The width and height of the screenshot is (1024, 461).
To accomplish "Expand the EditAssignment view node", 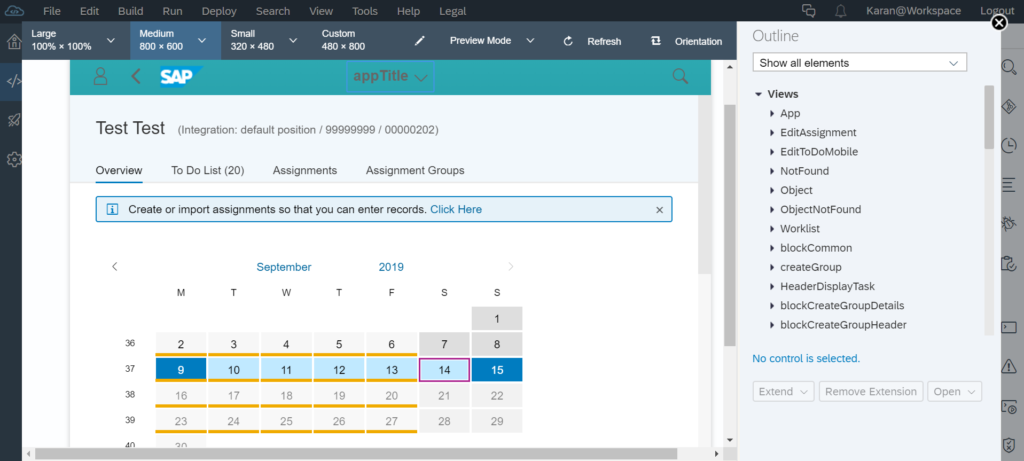I will click(x=773, y=133).
